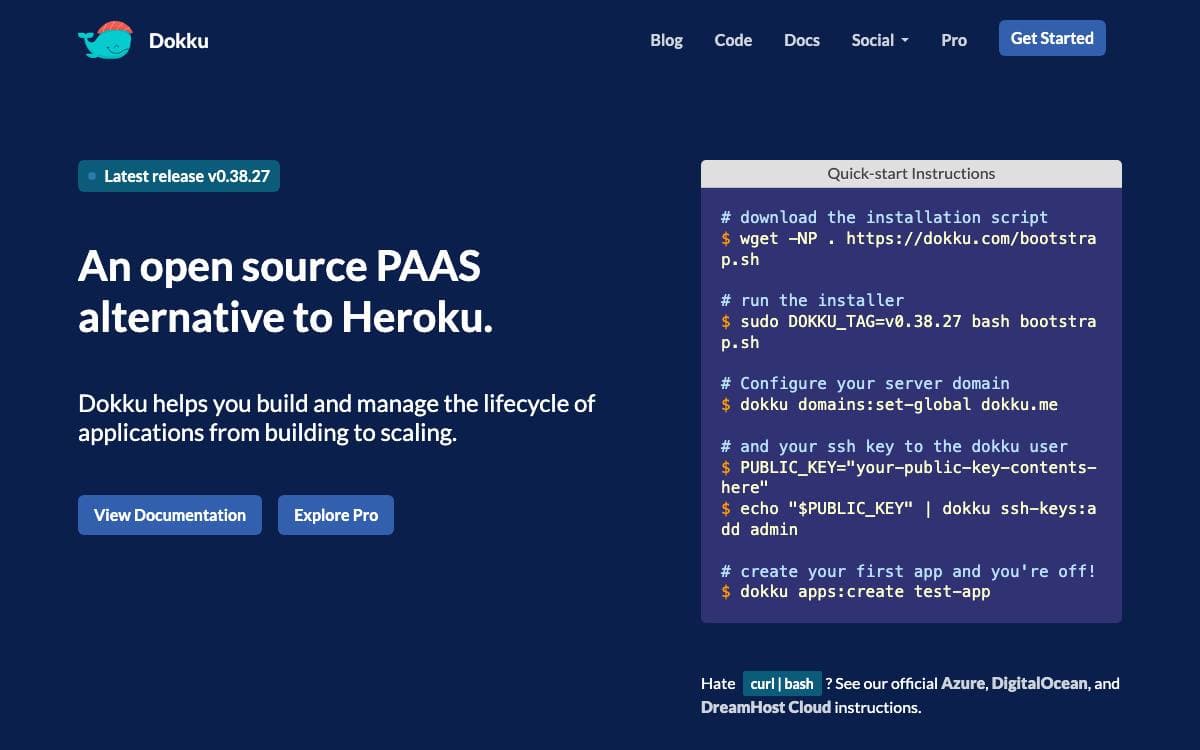
Task: Click the '# run the installer' comment
Action: [x=812, y=300]
